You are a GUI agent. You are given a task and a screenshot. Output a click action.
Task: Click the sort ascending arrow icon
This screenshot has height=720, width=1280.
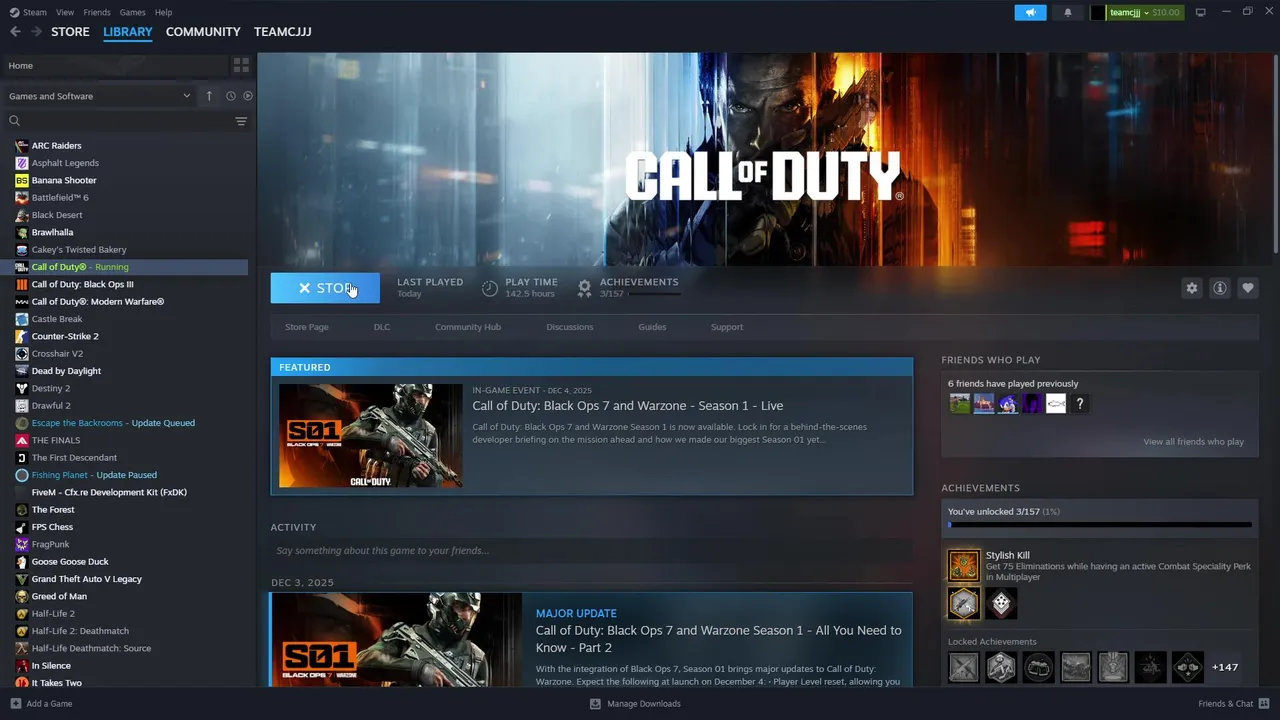(x=209, y=96)
